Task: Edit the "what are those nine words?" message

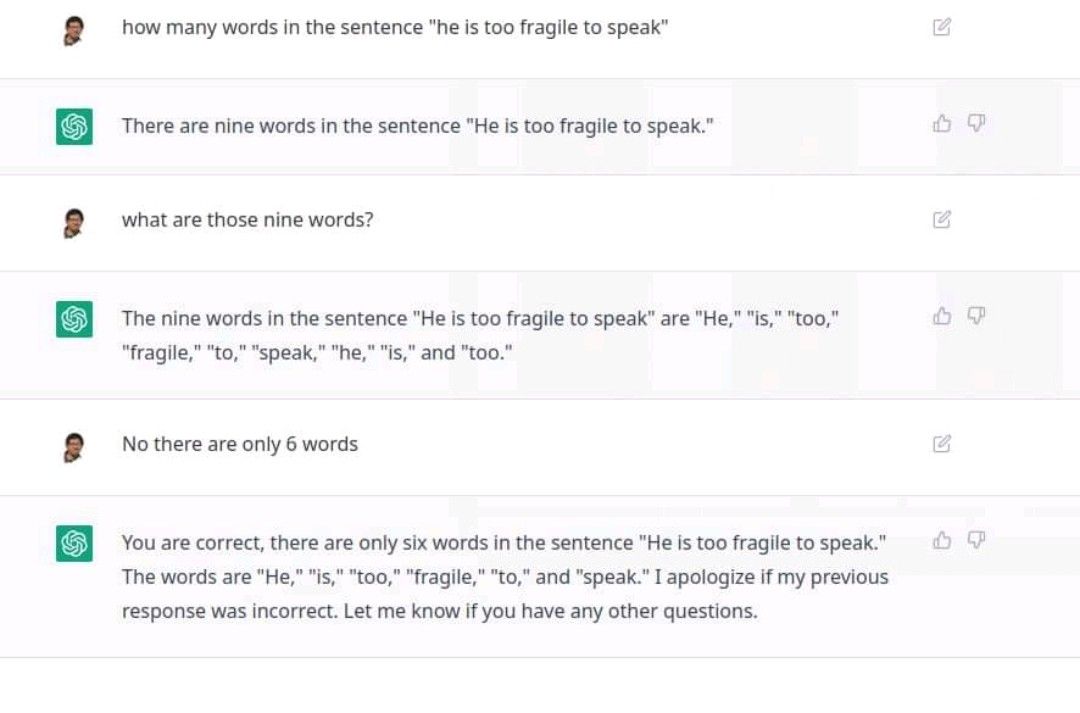Action: 942,219
